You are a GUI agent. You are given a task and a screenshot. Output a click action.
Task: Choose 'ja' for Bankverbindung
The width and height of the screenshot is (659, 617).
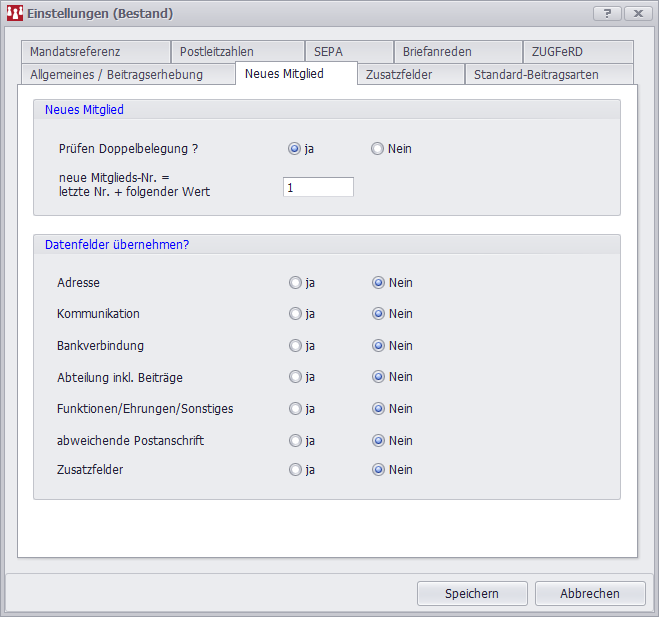(x=295, y=346)
